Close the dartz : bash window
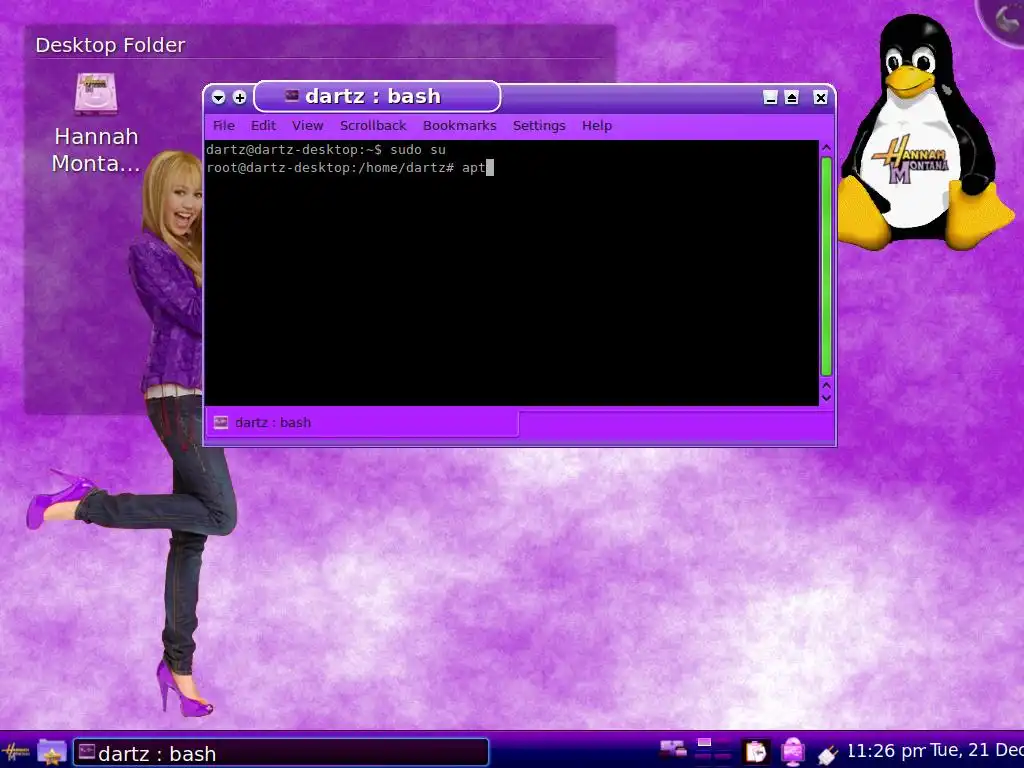Screen dimensions: 1024x768 pos(820,98)
